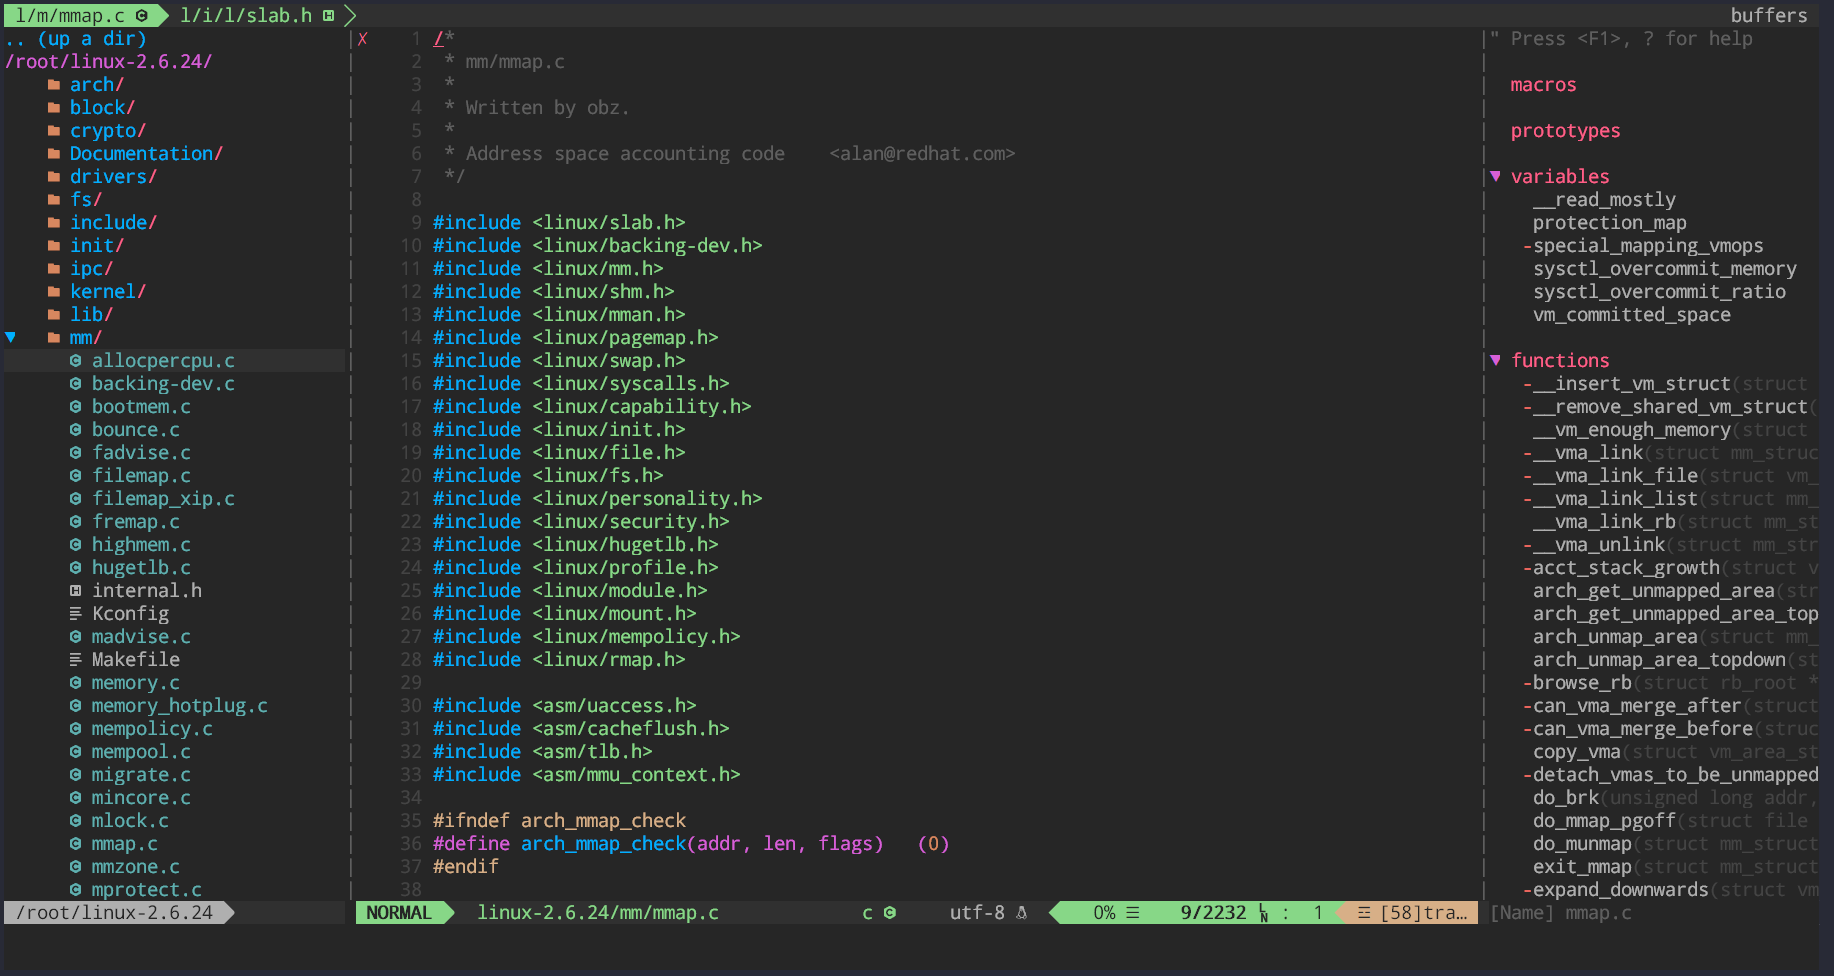Click the folder icon next to Documentation/
Image resolution: width=1834 pixels, height=976 pixels.
tap(54, 154)
